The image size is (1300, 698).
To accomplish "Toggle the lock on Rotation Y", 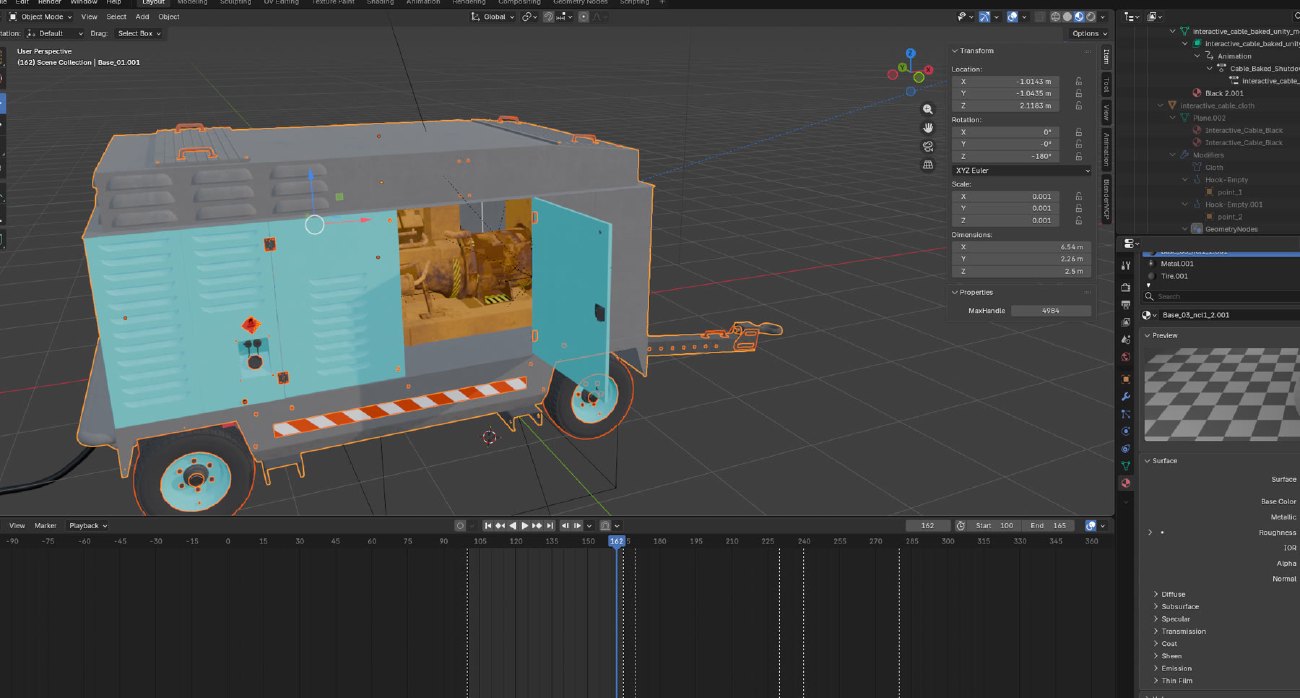I will point(1079,144).
